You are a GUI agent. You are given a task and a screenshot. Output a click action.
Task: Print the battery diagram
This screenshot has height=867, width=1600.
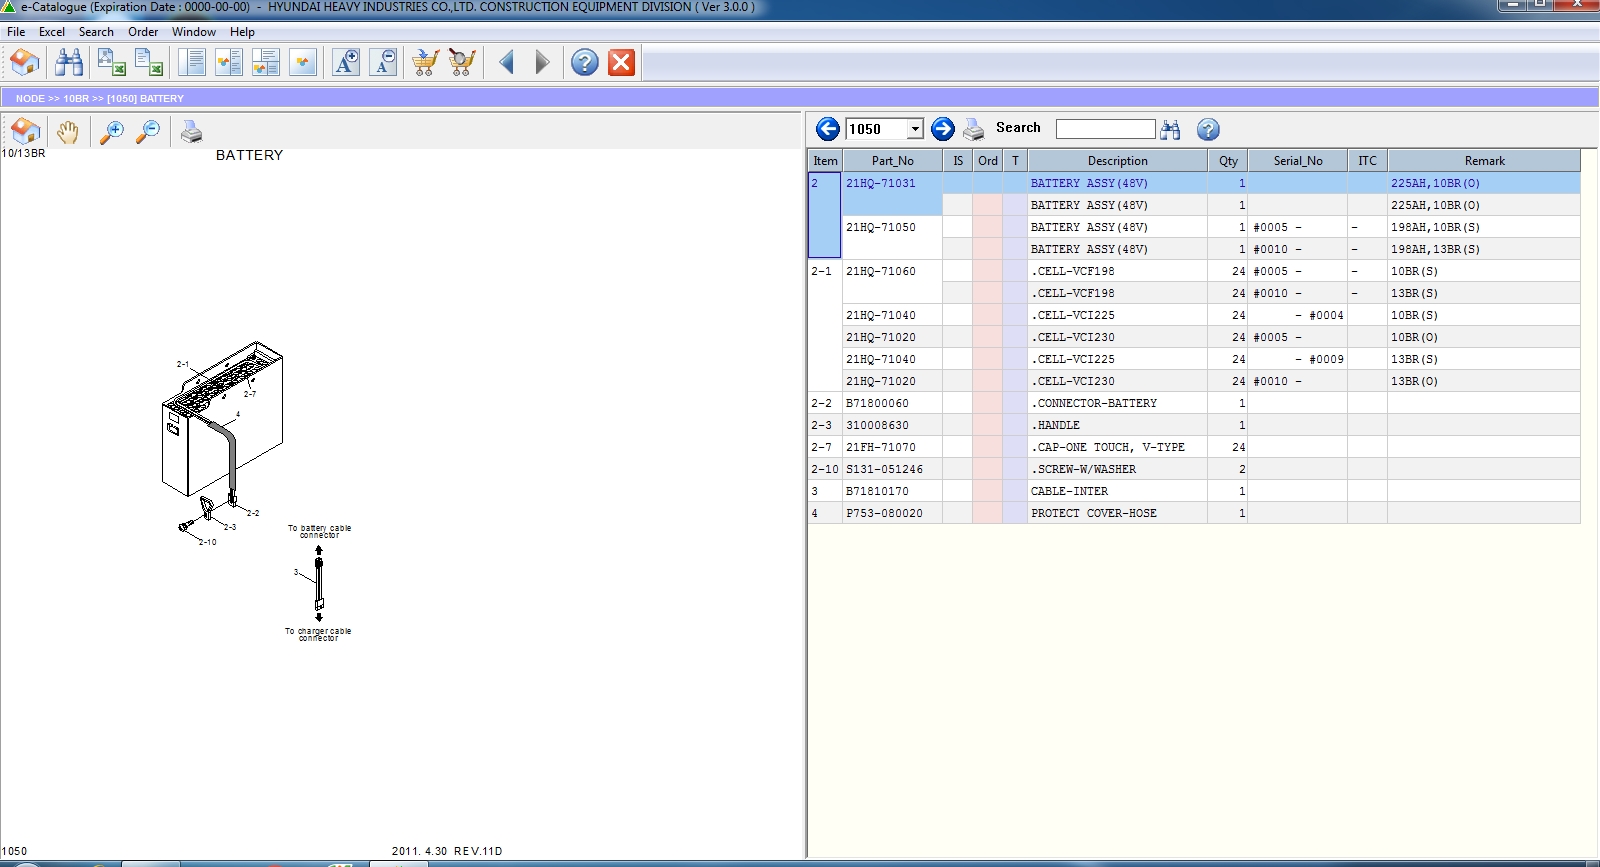pos(191,131)
